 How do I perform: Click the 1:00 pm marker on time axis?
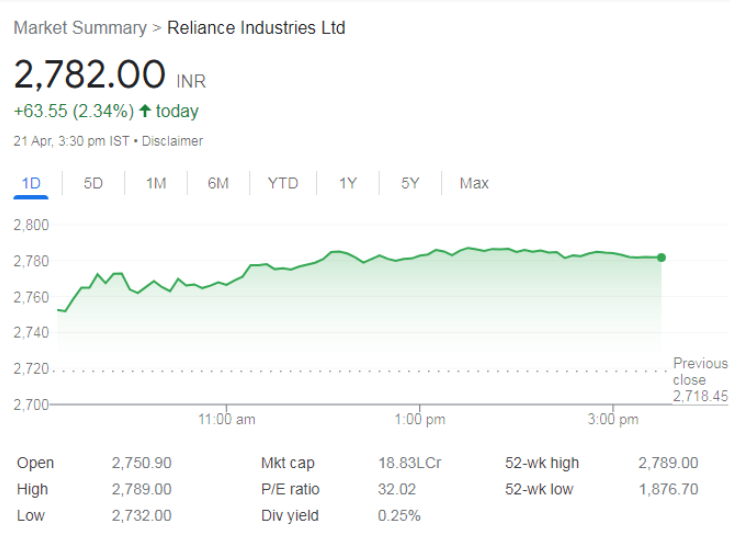click(x=421, y=420)
